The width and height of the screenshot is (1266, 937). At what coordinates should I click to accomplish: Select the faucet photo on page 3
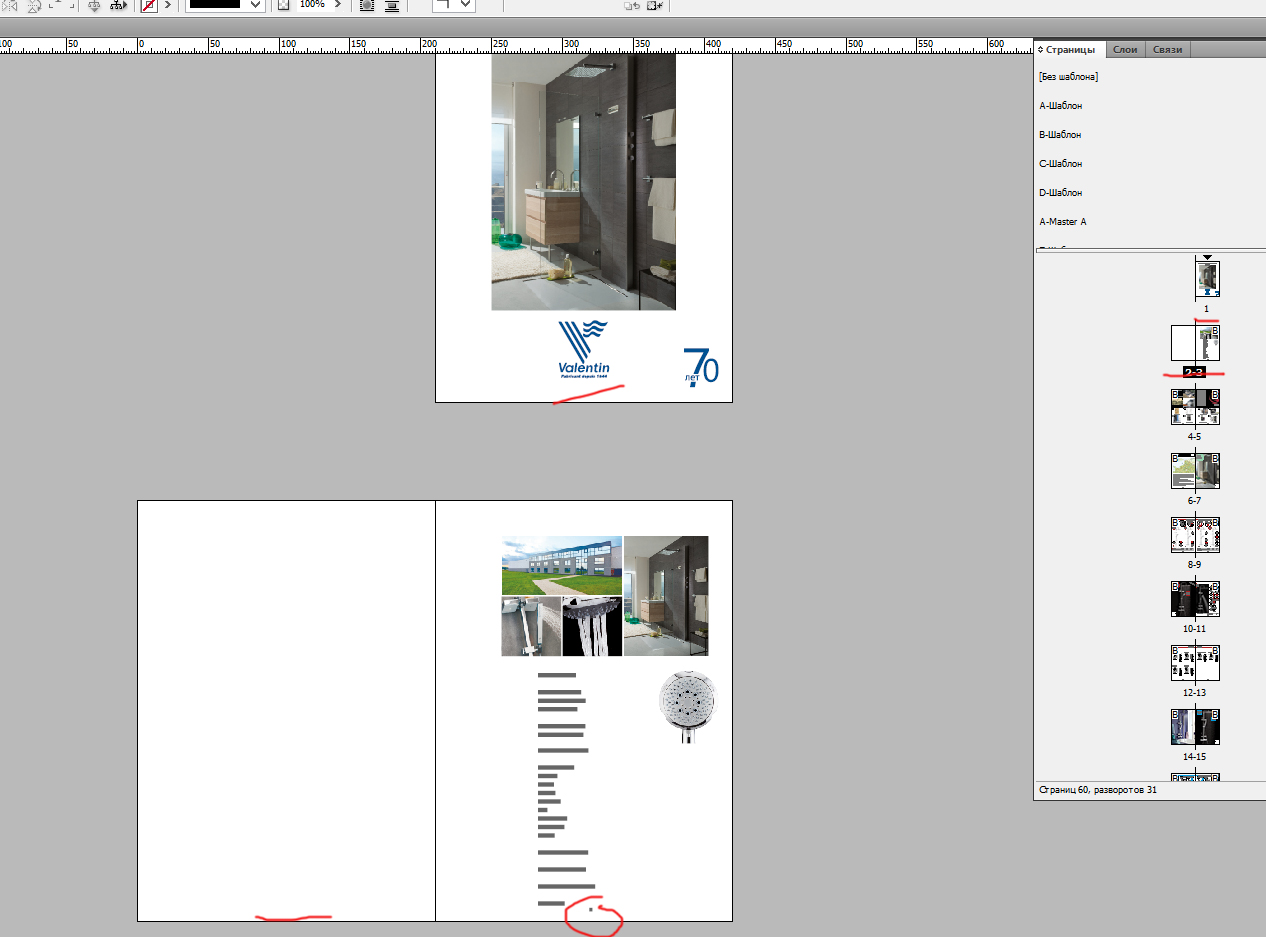coord(531,627)
